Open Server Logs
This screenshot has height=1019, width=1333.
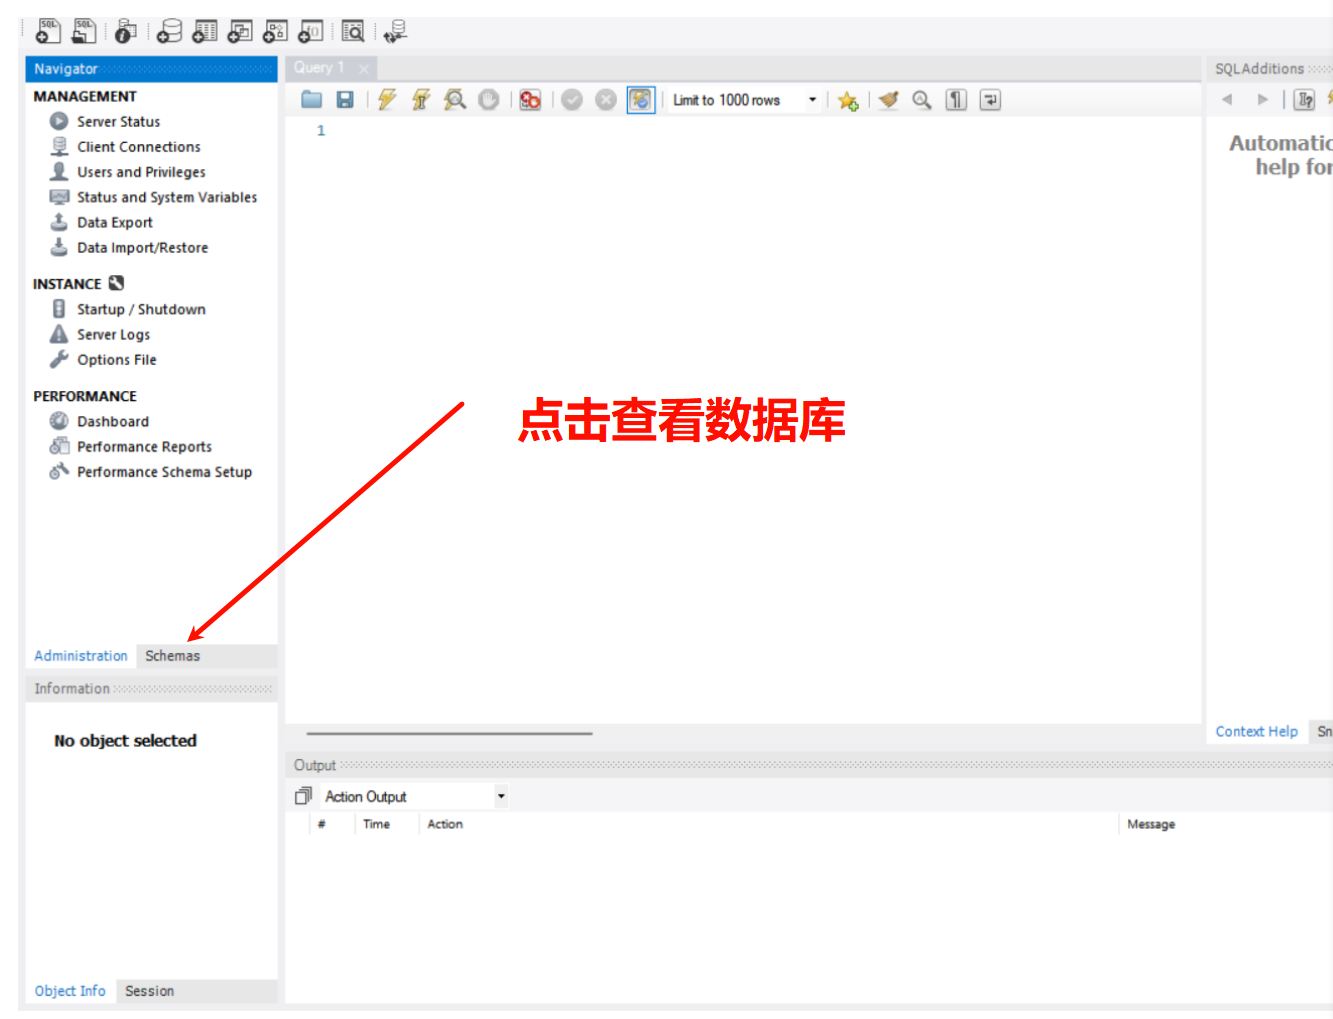113,334
